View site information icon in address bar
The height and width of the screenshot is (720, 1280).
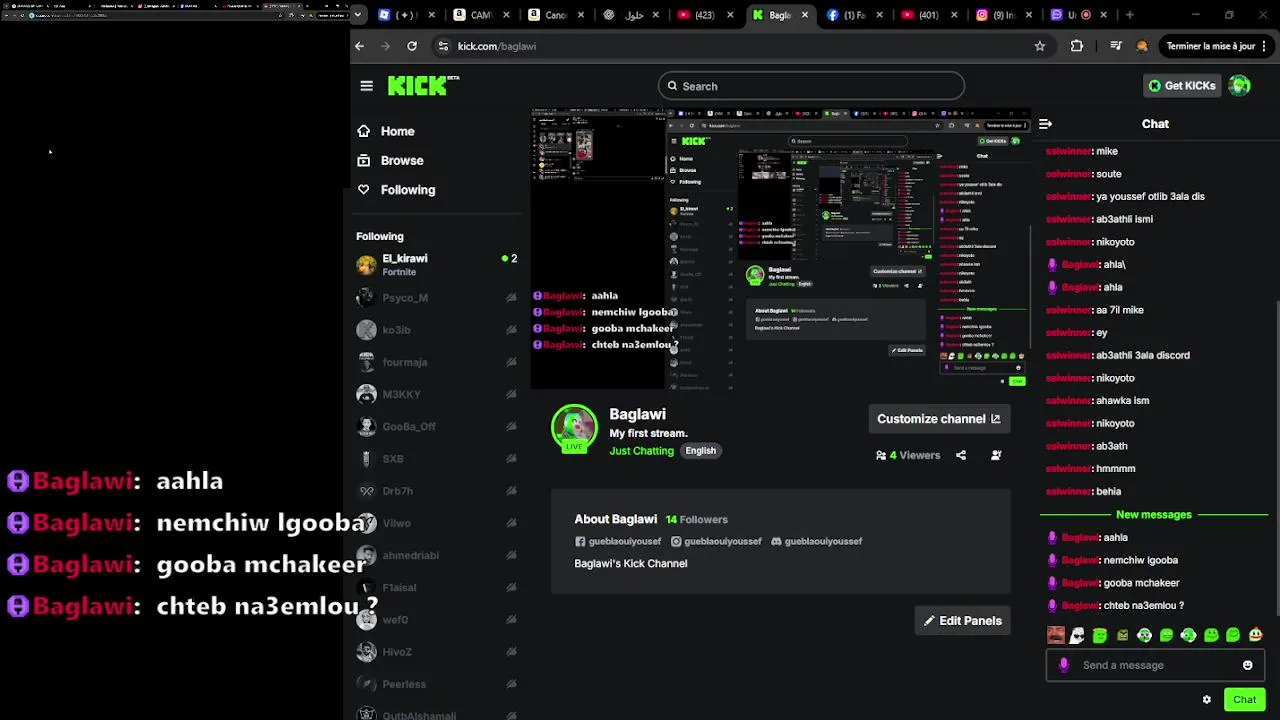[x=443, y=46]
